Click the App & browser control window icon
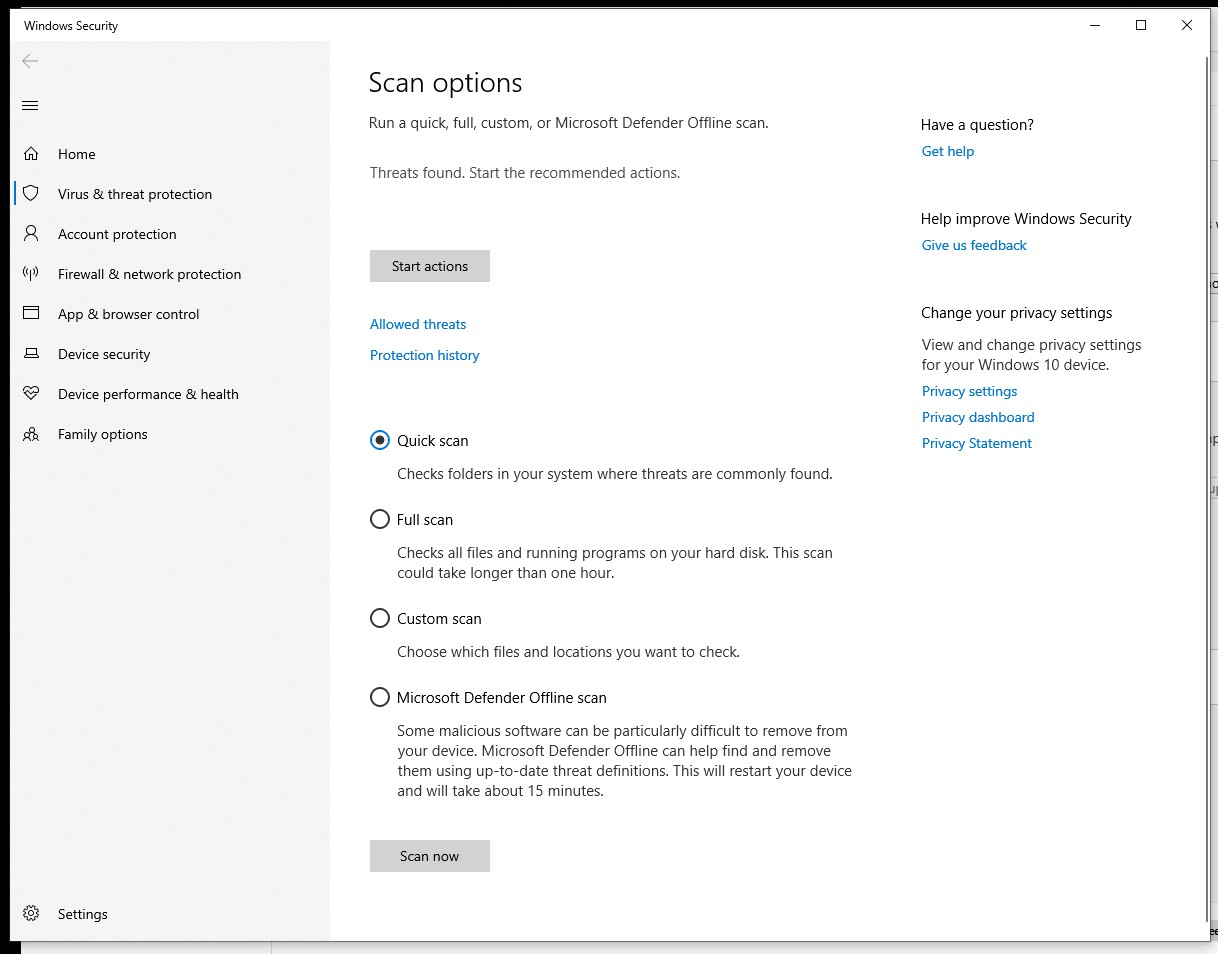Viewport: 1218px width, 954px height. click(x=31, y=313)
